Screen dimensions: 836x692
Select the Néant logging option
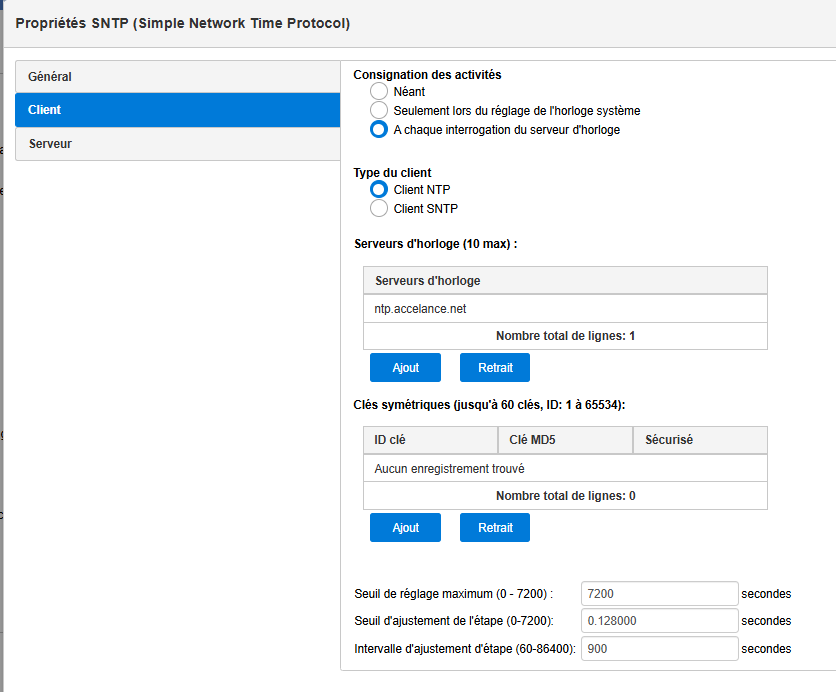tap(379, 91)
